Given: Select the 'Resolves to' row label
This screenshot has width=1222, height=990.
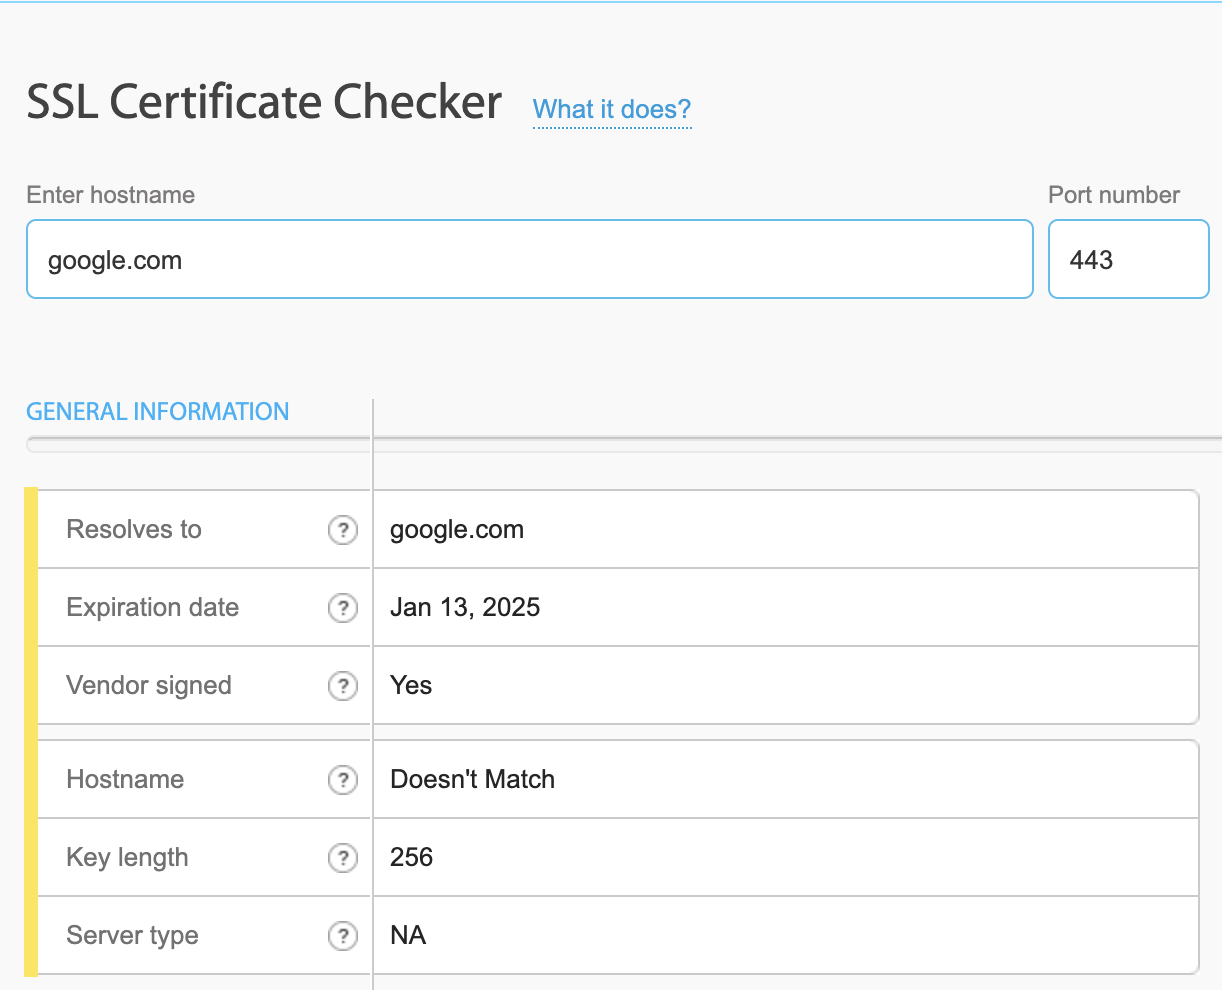Looking at the screenshot, I should pyautogui.click(x=134, y=529).
